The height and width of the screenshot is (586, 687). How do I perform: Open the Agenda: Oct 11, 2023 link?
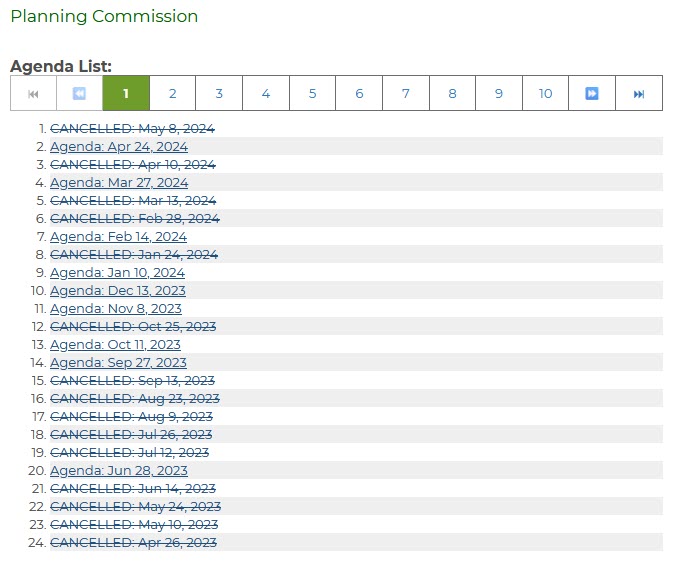[x=115, y=345]
